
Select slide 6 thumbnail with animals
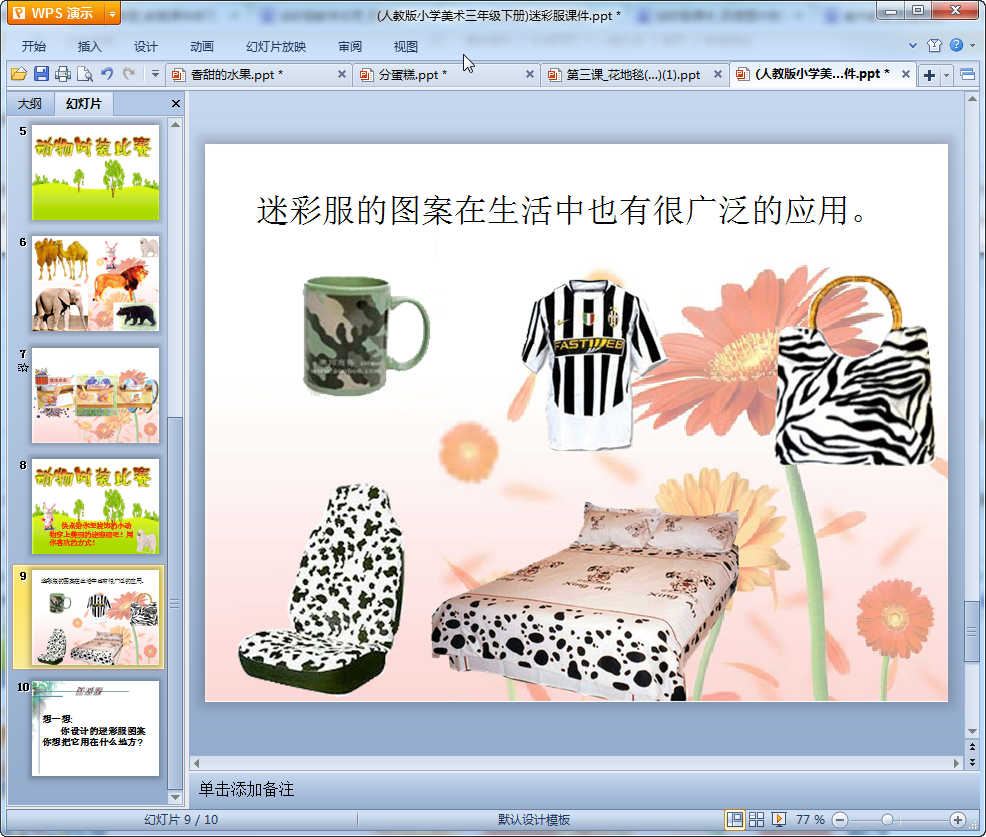tap(95, 284)
